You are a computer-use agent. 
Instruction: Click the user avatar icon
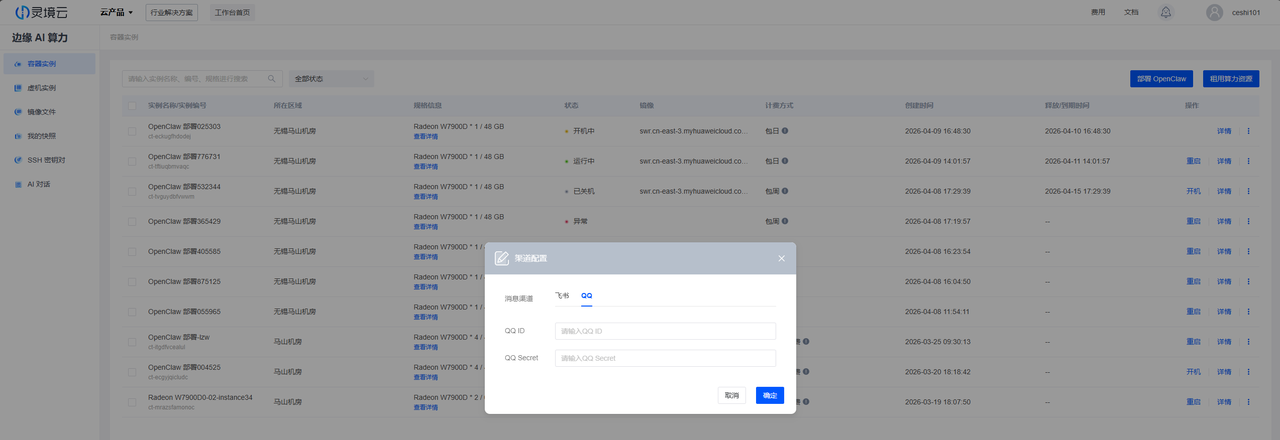coord(1215,12)
